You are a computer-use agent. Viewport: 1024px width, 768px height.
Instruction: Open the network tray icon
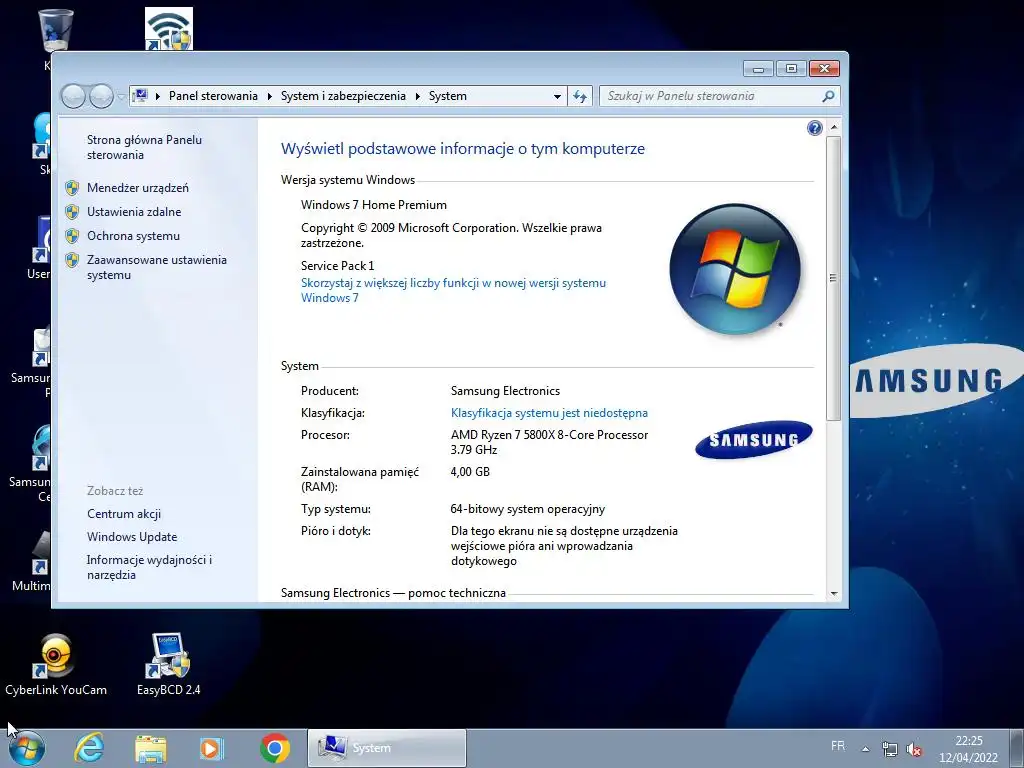coord(889,749)
